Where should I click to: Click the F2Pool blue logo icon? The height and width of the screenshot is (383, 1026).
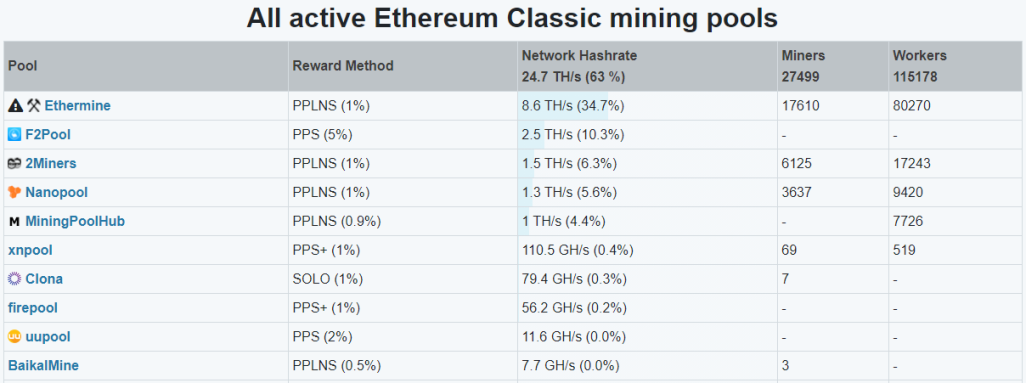pyautogui.click(x=15, y=135)
